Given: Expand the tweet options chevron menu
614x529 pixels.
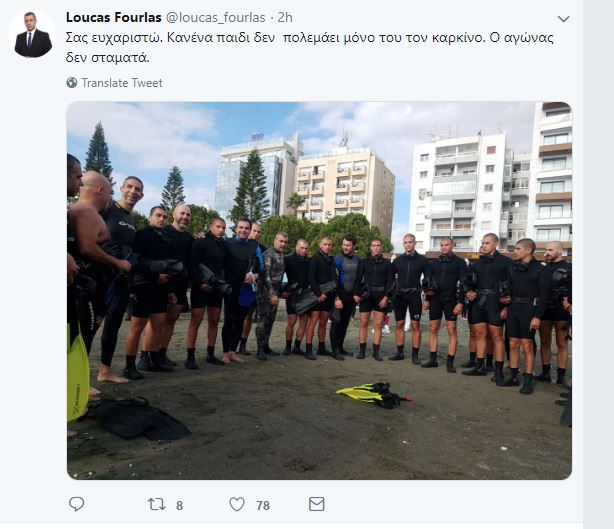Looking at the screenshot, I should [563, 19].
